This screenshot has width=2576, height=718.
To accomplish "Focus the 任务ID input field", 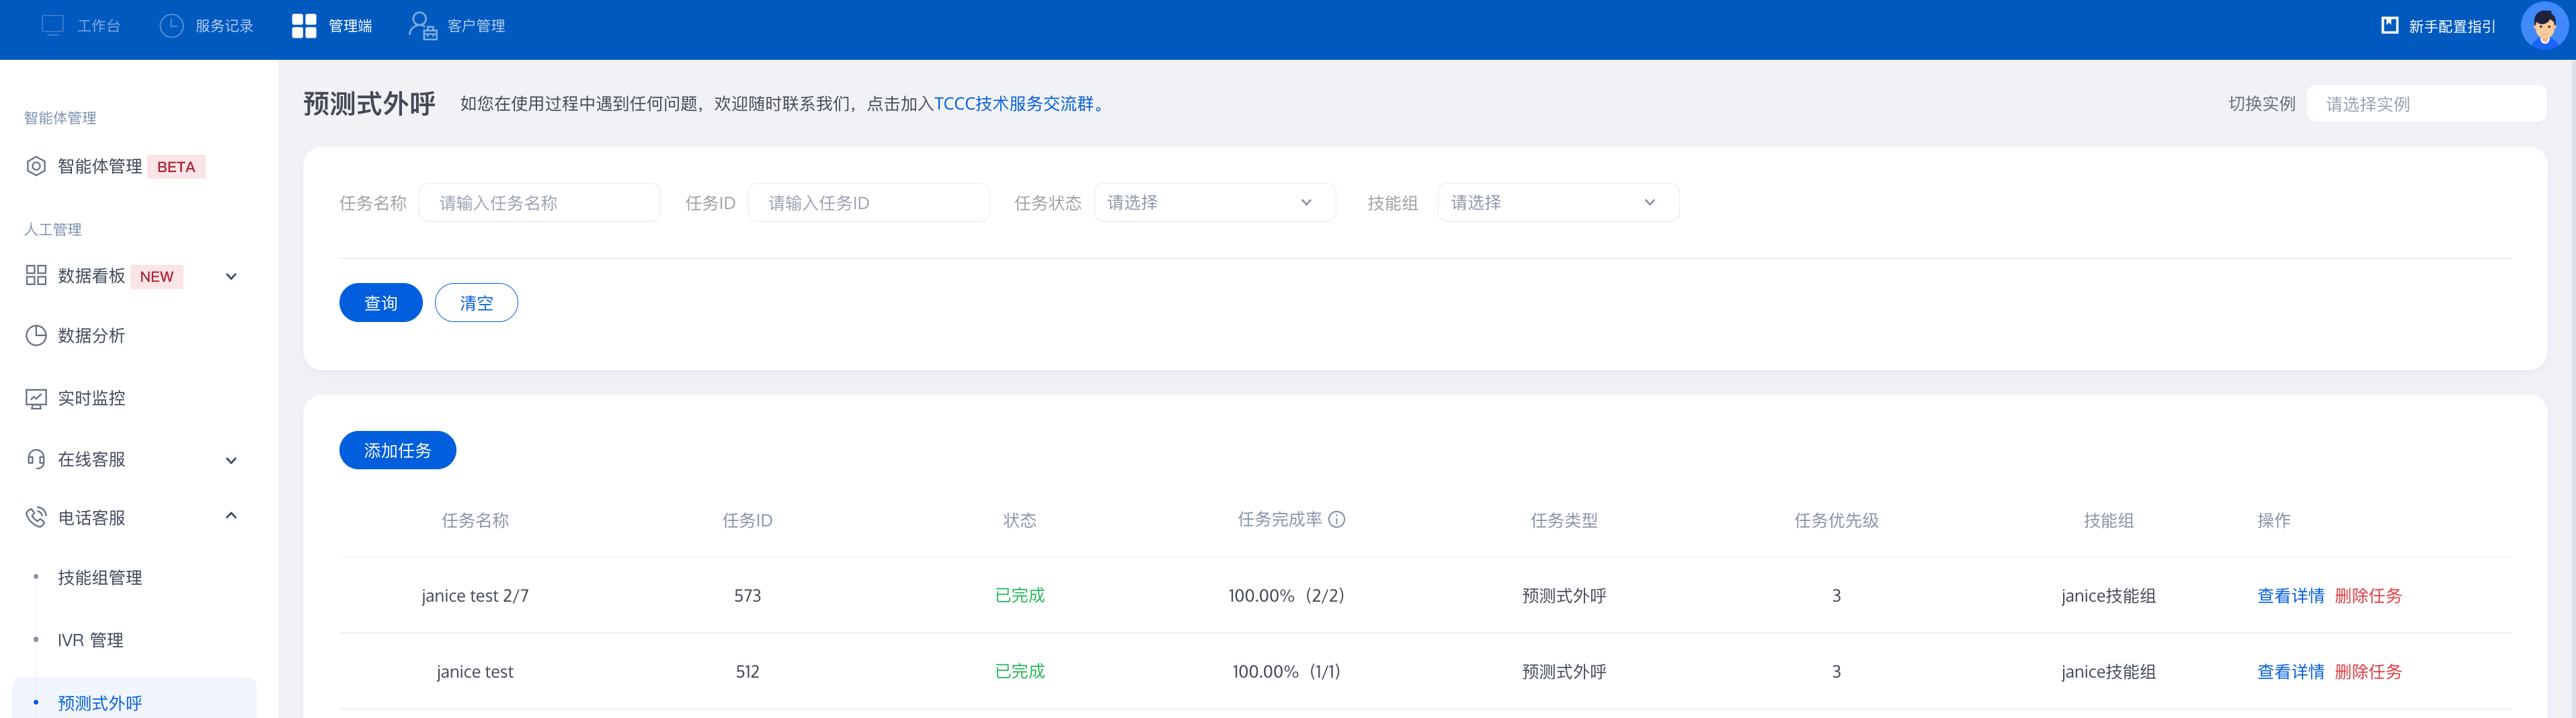I will pyautogui.click(x=869, y=202).
